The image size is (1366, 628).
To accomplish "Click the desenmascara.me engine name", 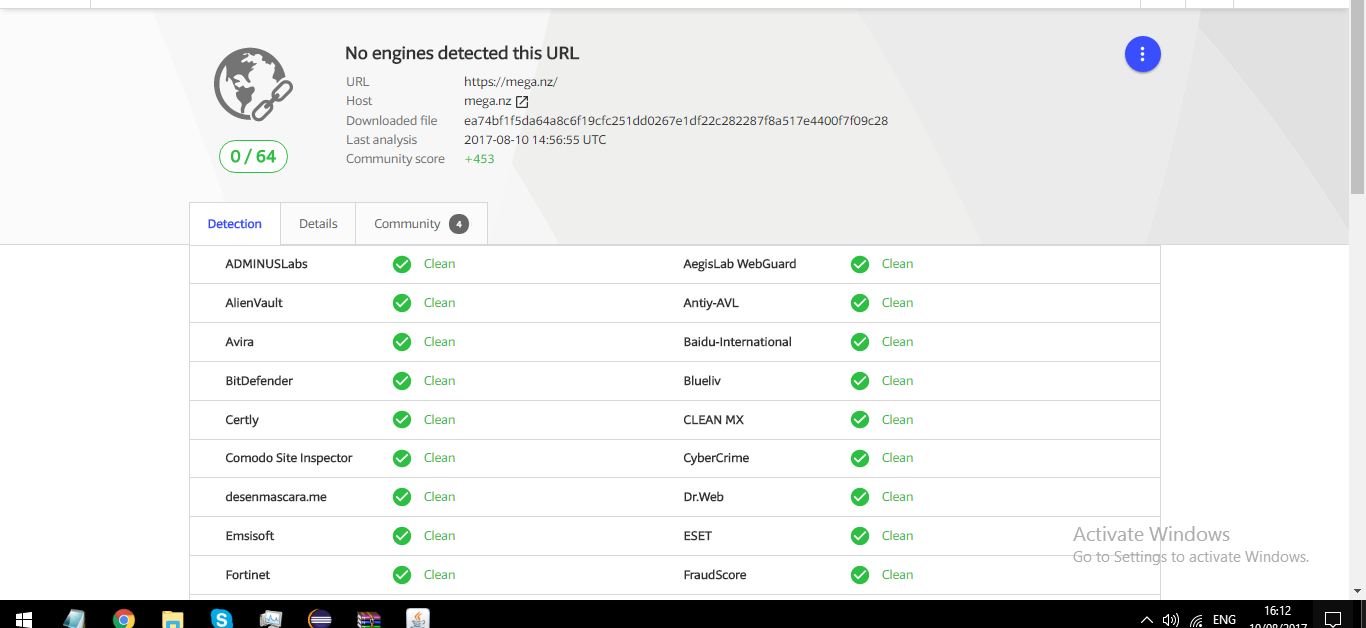I will 276,497.
